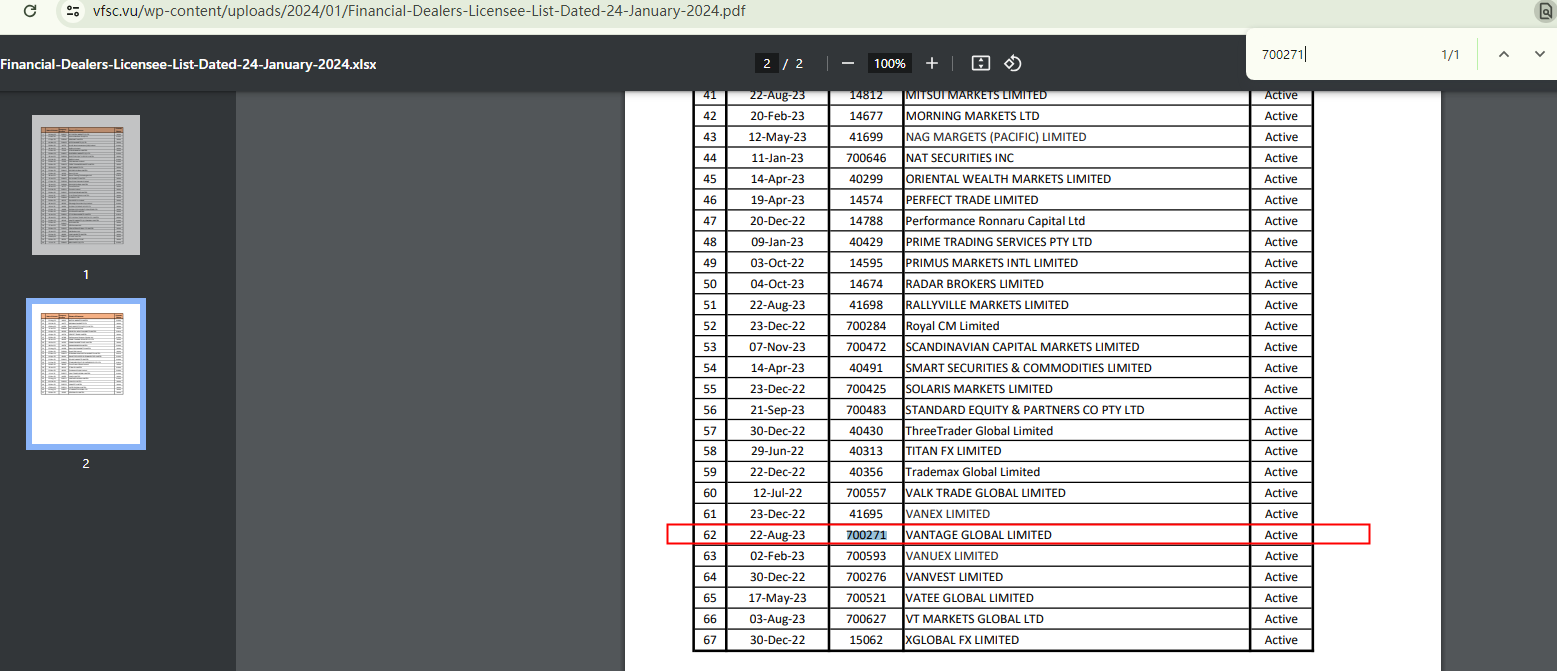This screenshot has height=671, width=1557.
Task: Rotate the PDF counterclockwise
Action: (1012, 63)
